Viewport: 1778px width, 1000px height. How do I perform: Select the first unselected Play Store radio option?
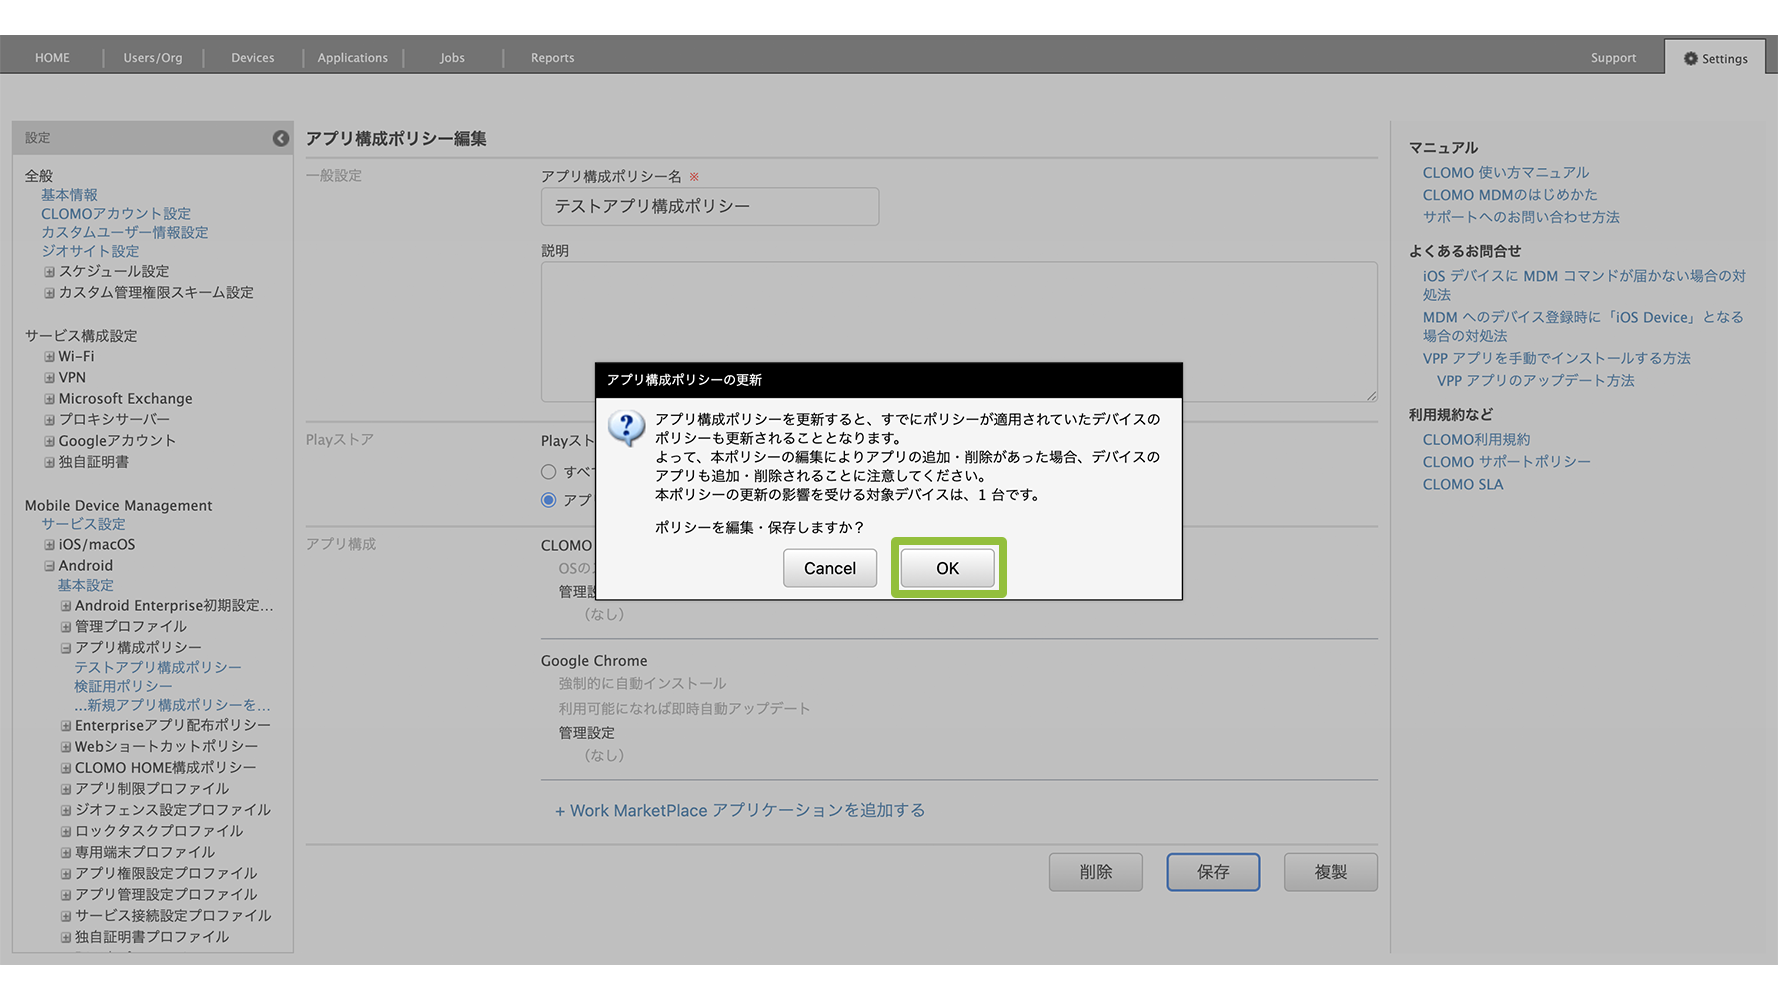(548, 472)
